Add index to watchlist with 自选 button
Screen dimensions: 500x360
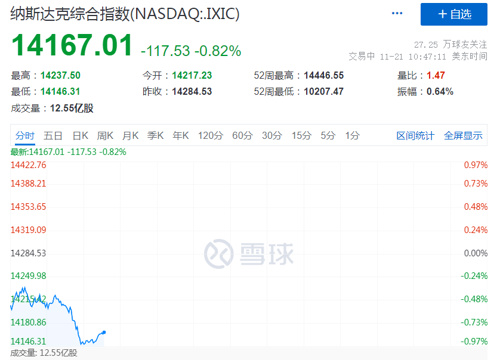point(454,14)
